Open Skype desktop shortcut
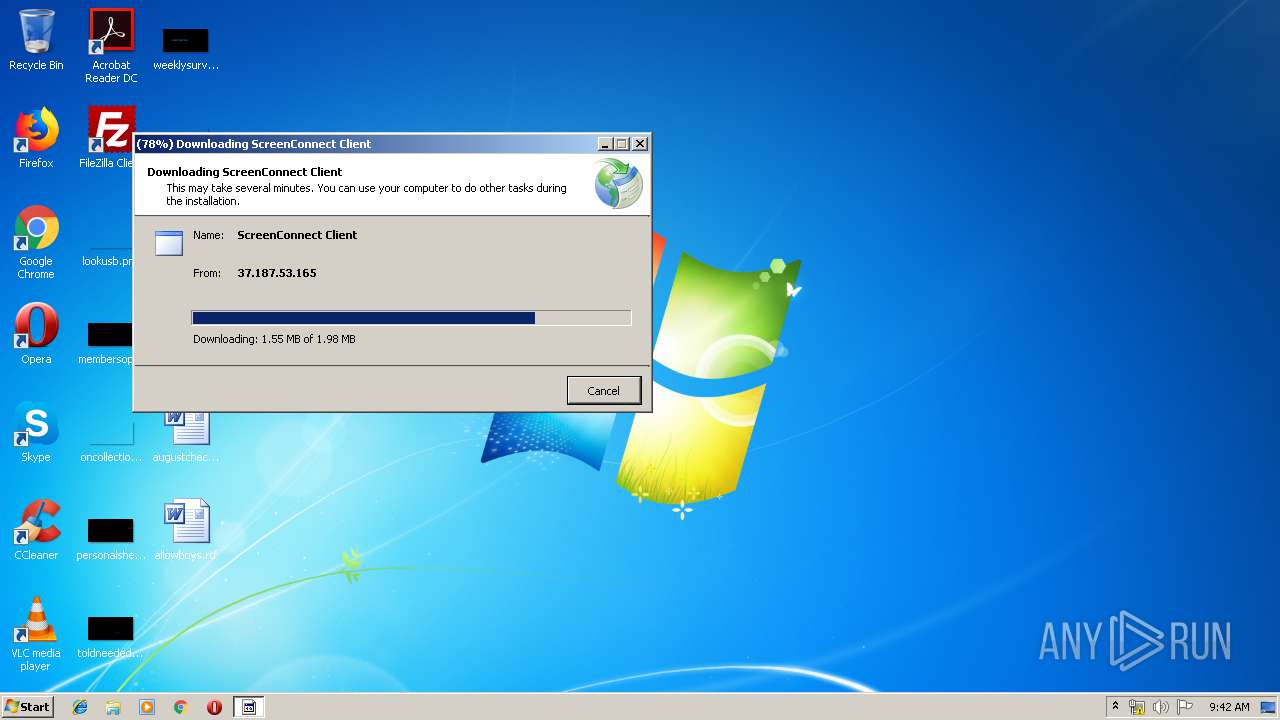1280x720 pixels. pyautogui.click(x=36, y=432)
